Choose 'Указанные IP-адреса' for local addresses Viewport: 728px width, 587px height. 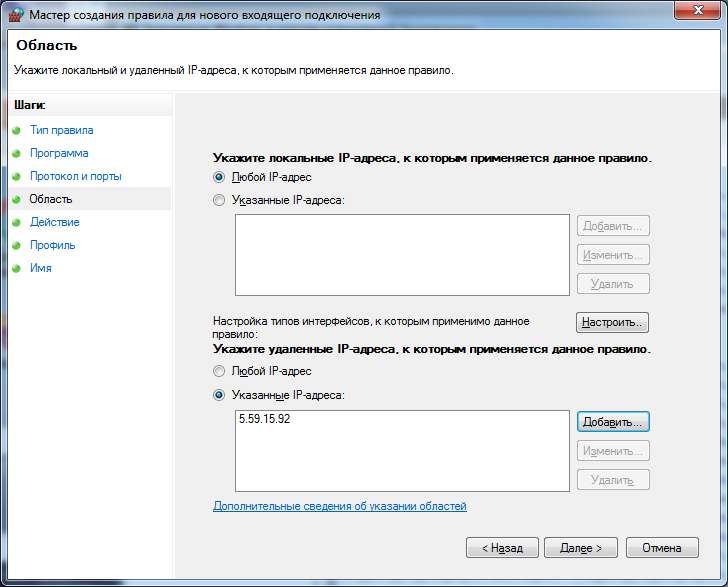(x=219, y=201)
